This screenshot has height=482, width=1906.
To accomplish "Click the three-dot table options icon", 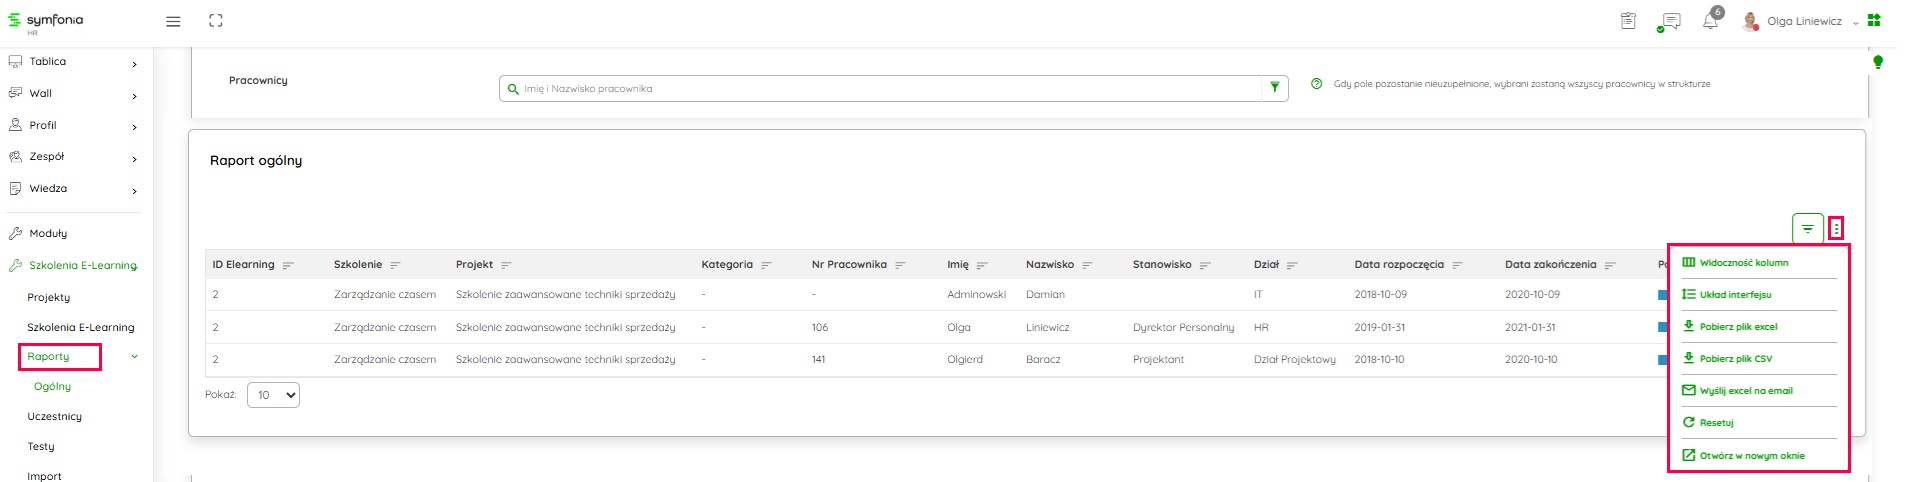I will [x=1836, y=229].
